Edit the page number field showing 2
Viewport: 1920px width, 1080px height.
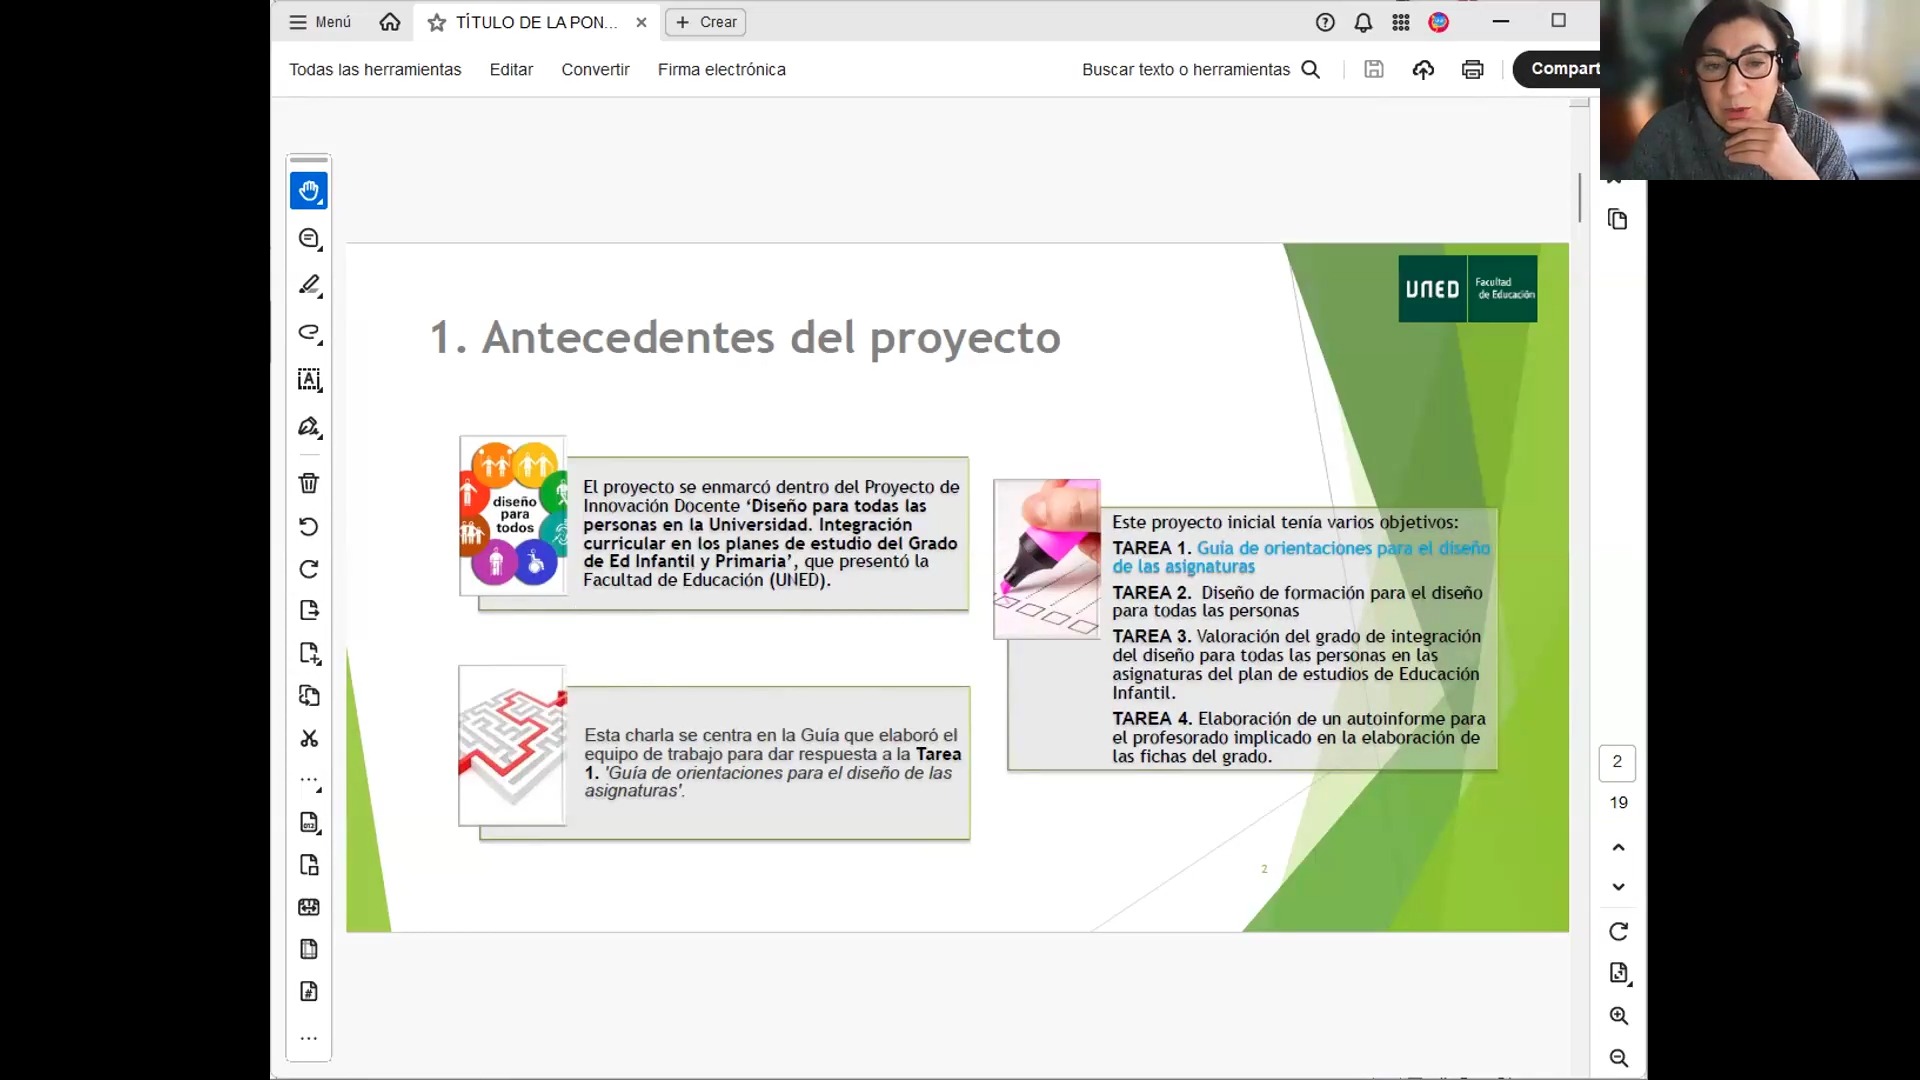tap(1618, 763)
